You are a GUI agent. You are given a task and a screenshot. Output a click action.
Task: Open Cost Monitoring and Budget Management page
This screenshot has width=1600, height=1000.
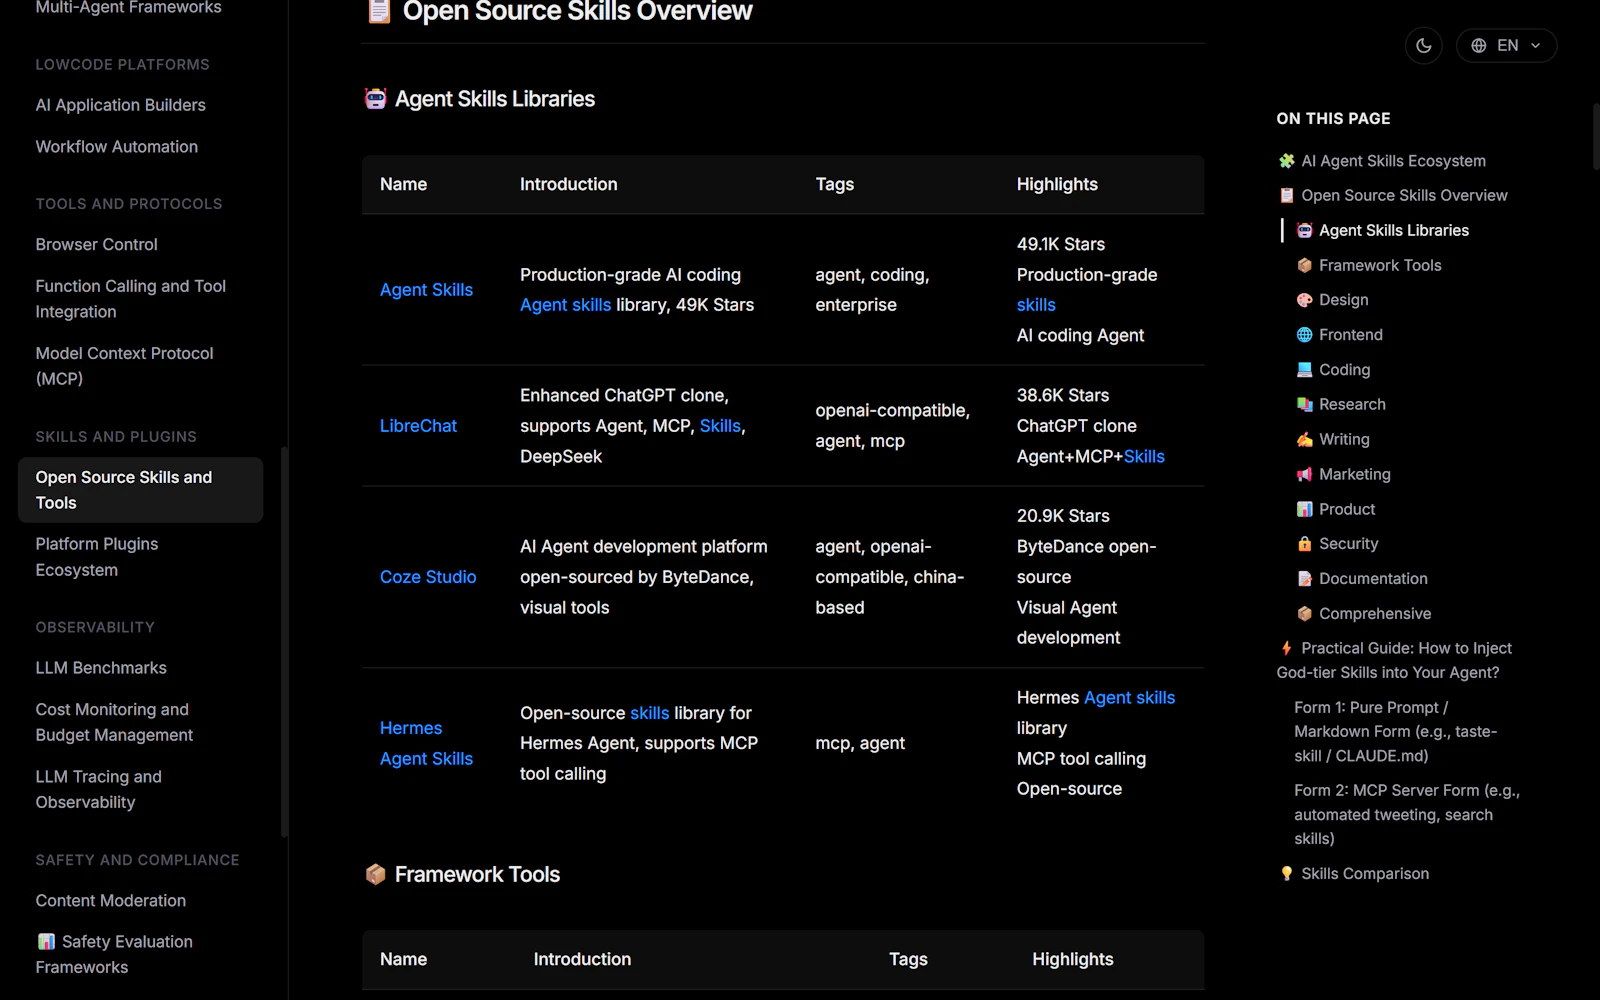coord(115,722)
